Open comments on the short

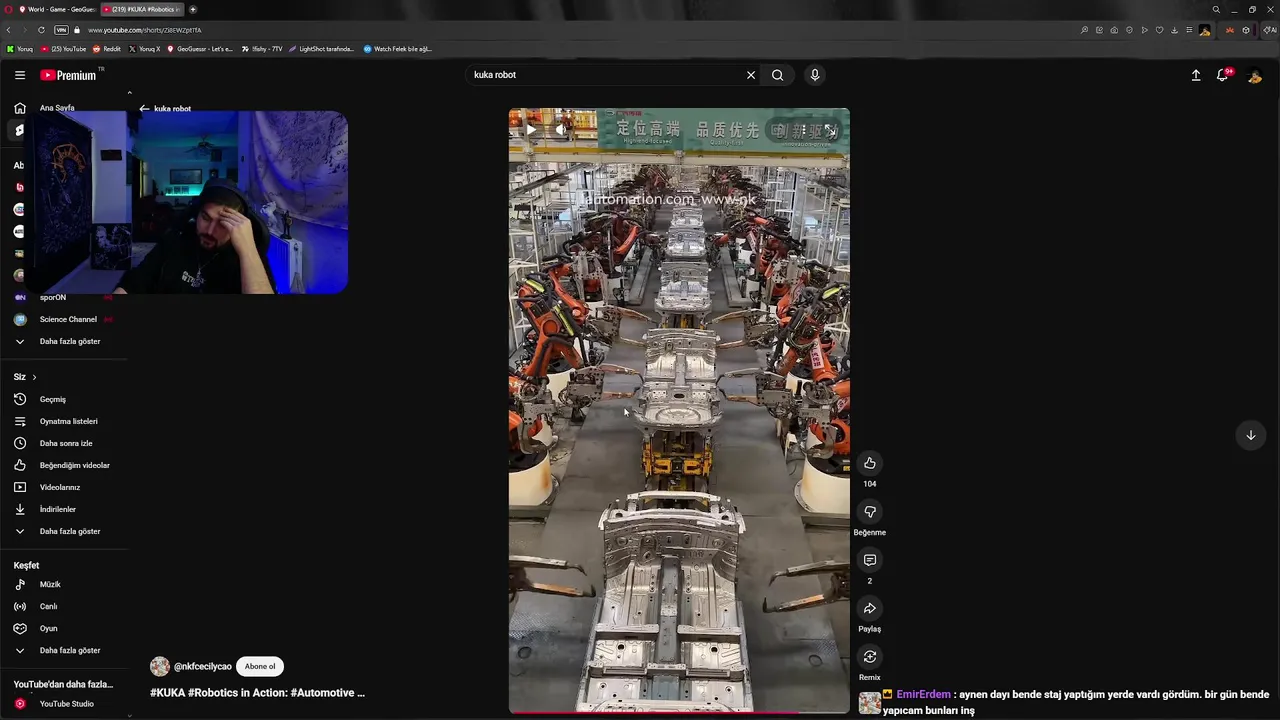pyautogui.click(x=870, y=560)
